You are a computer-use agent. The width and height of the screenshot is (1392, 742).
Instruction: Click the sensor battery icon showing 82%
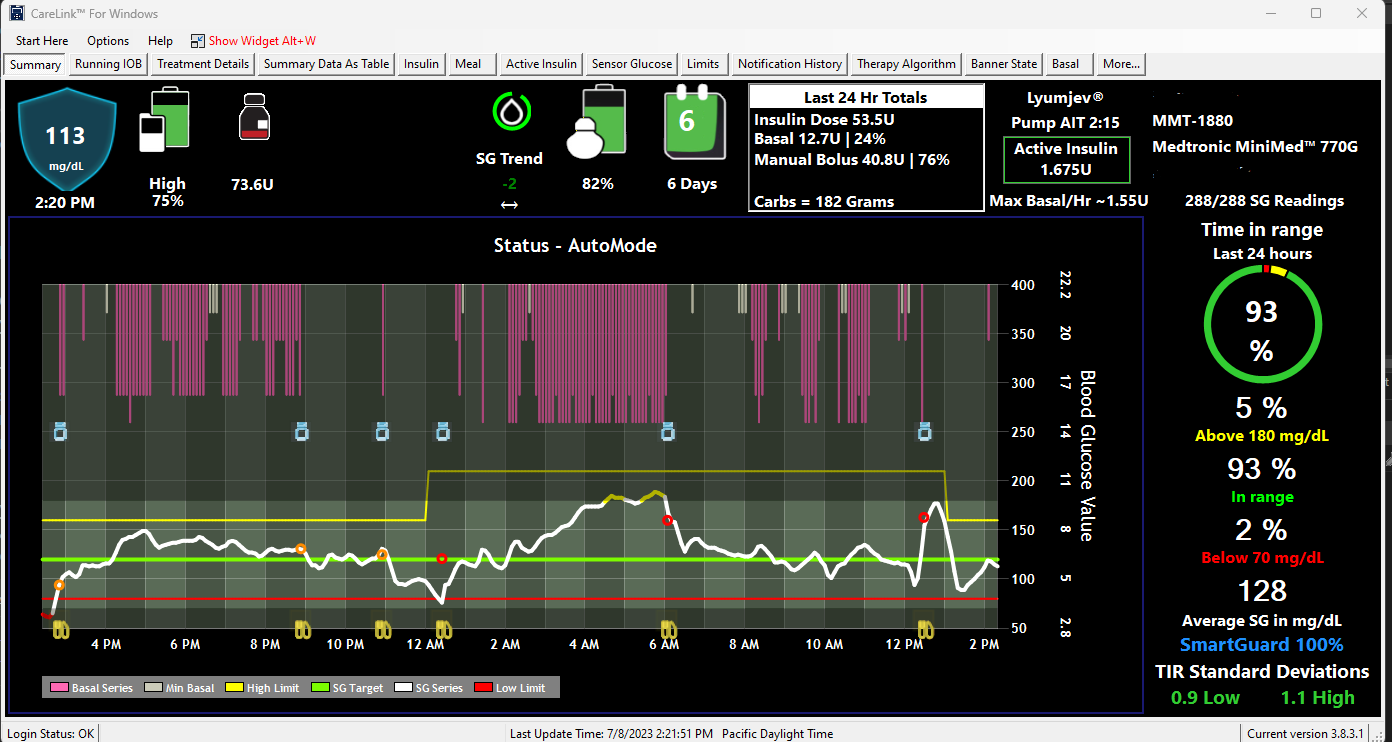[x=596, y=122]
